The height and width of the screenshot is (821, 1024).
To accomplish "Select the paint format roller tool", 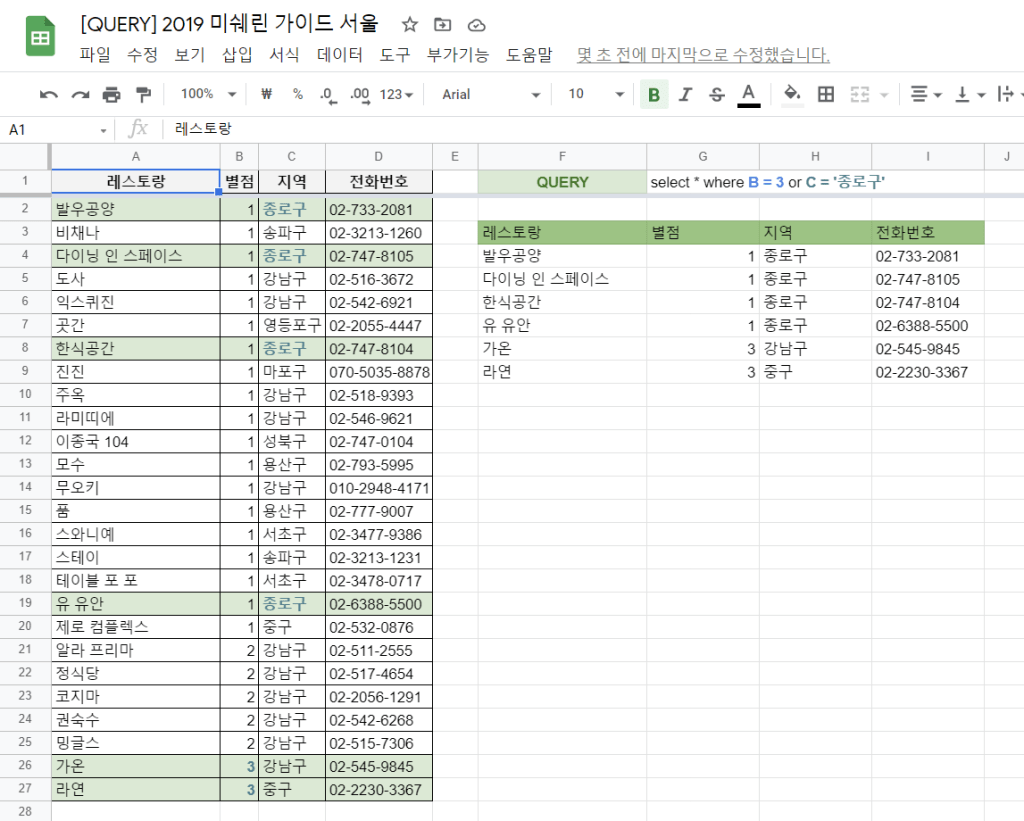I will [x=142, y=94].
